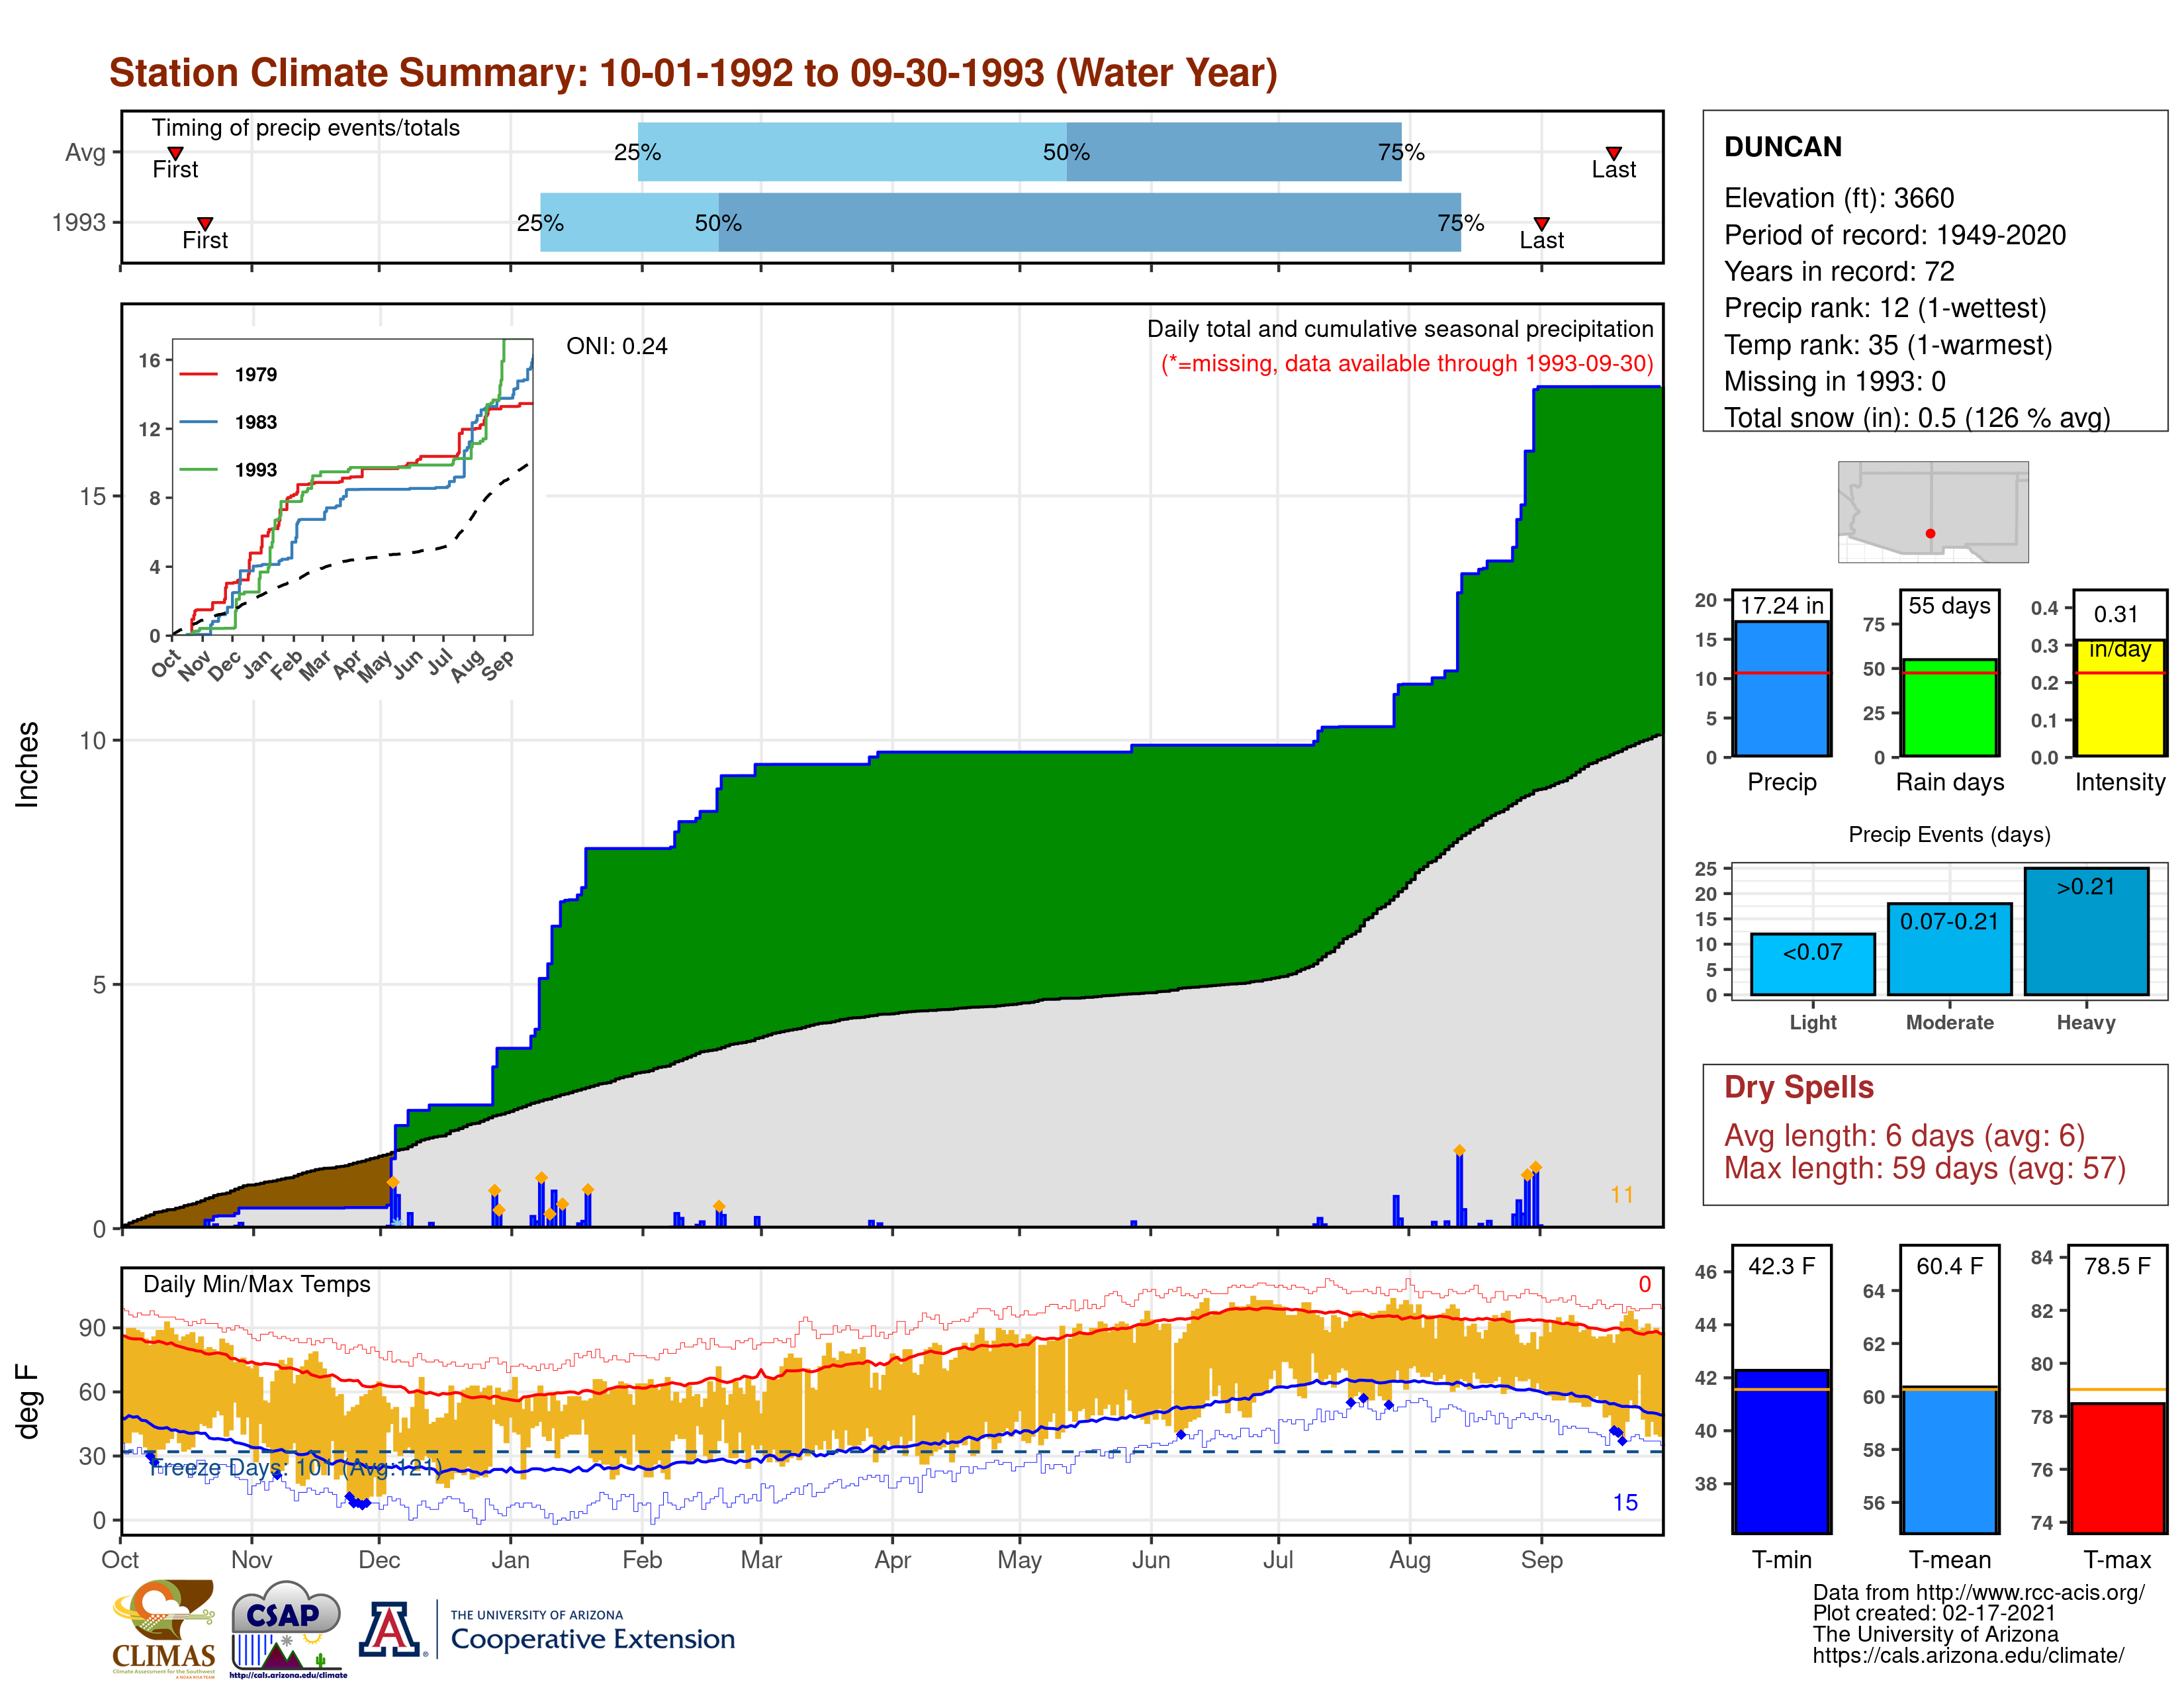Click the red 1979 legend line
This screenshot has height=1688, width=2184.
coord(198,374)
